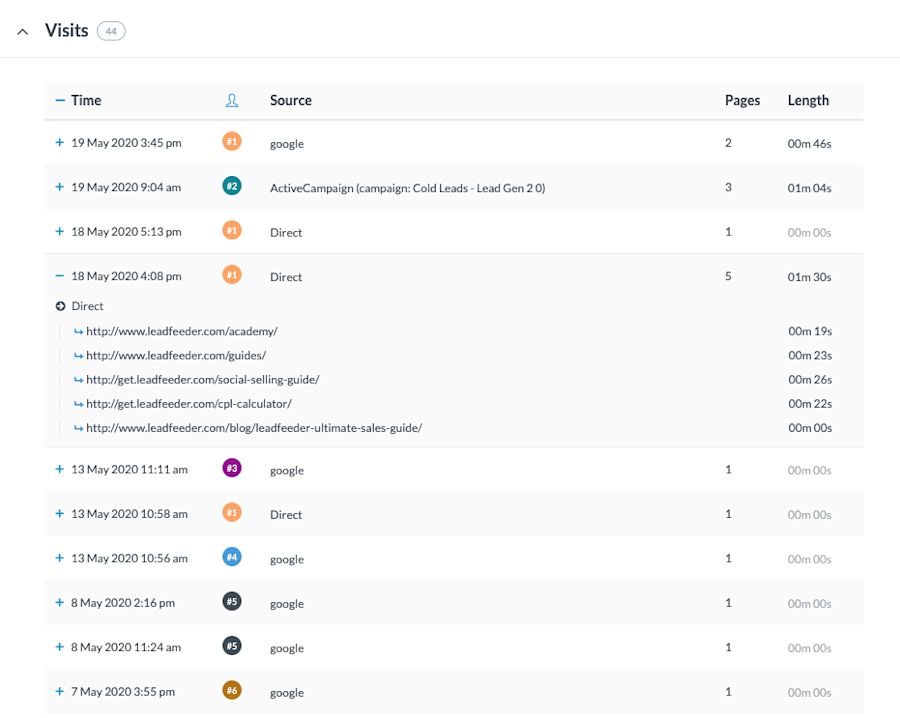This screenshot has width=900, height=718.
Task: Click the visitor person icon in table header
Action: pos(233,100)
